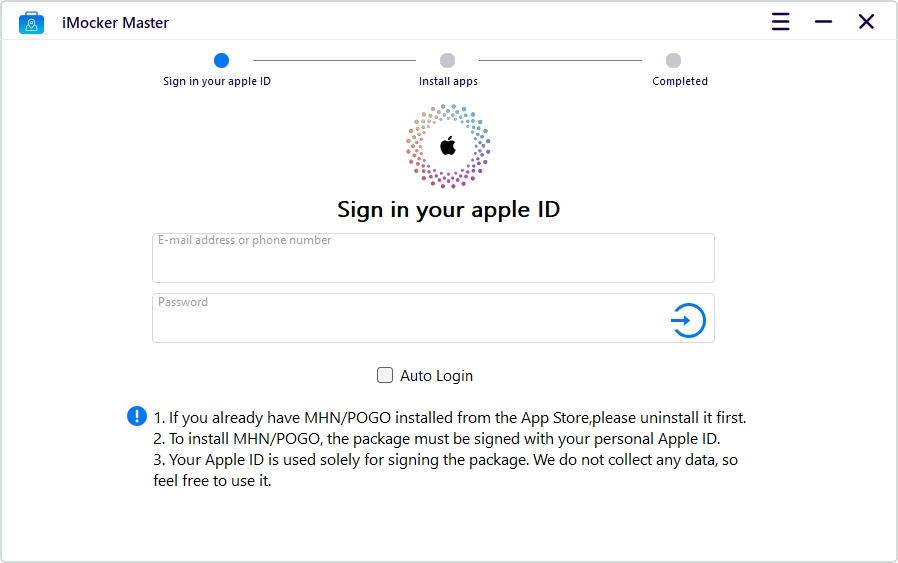Click the 'Completed' step label
The image size is (898, 563).
point(680,81)
